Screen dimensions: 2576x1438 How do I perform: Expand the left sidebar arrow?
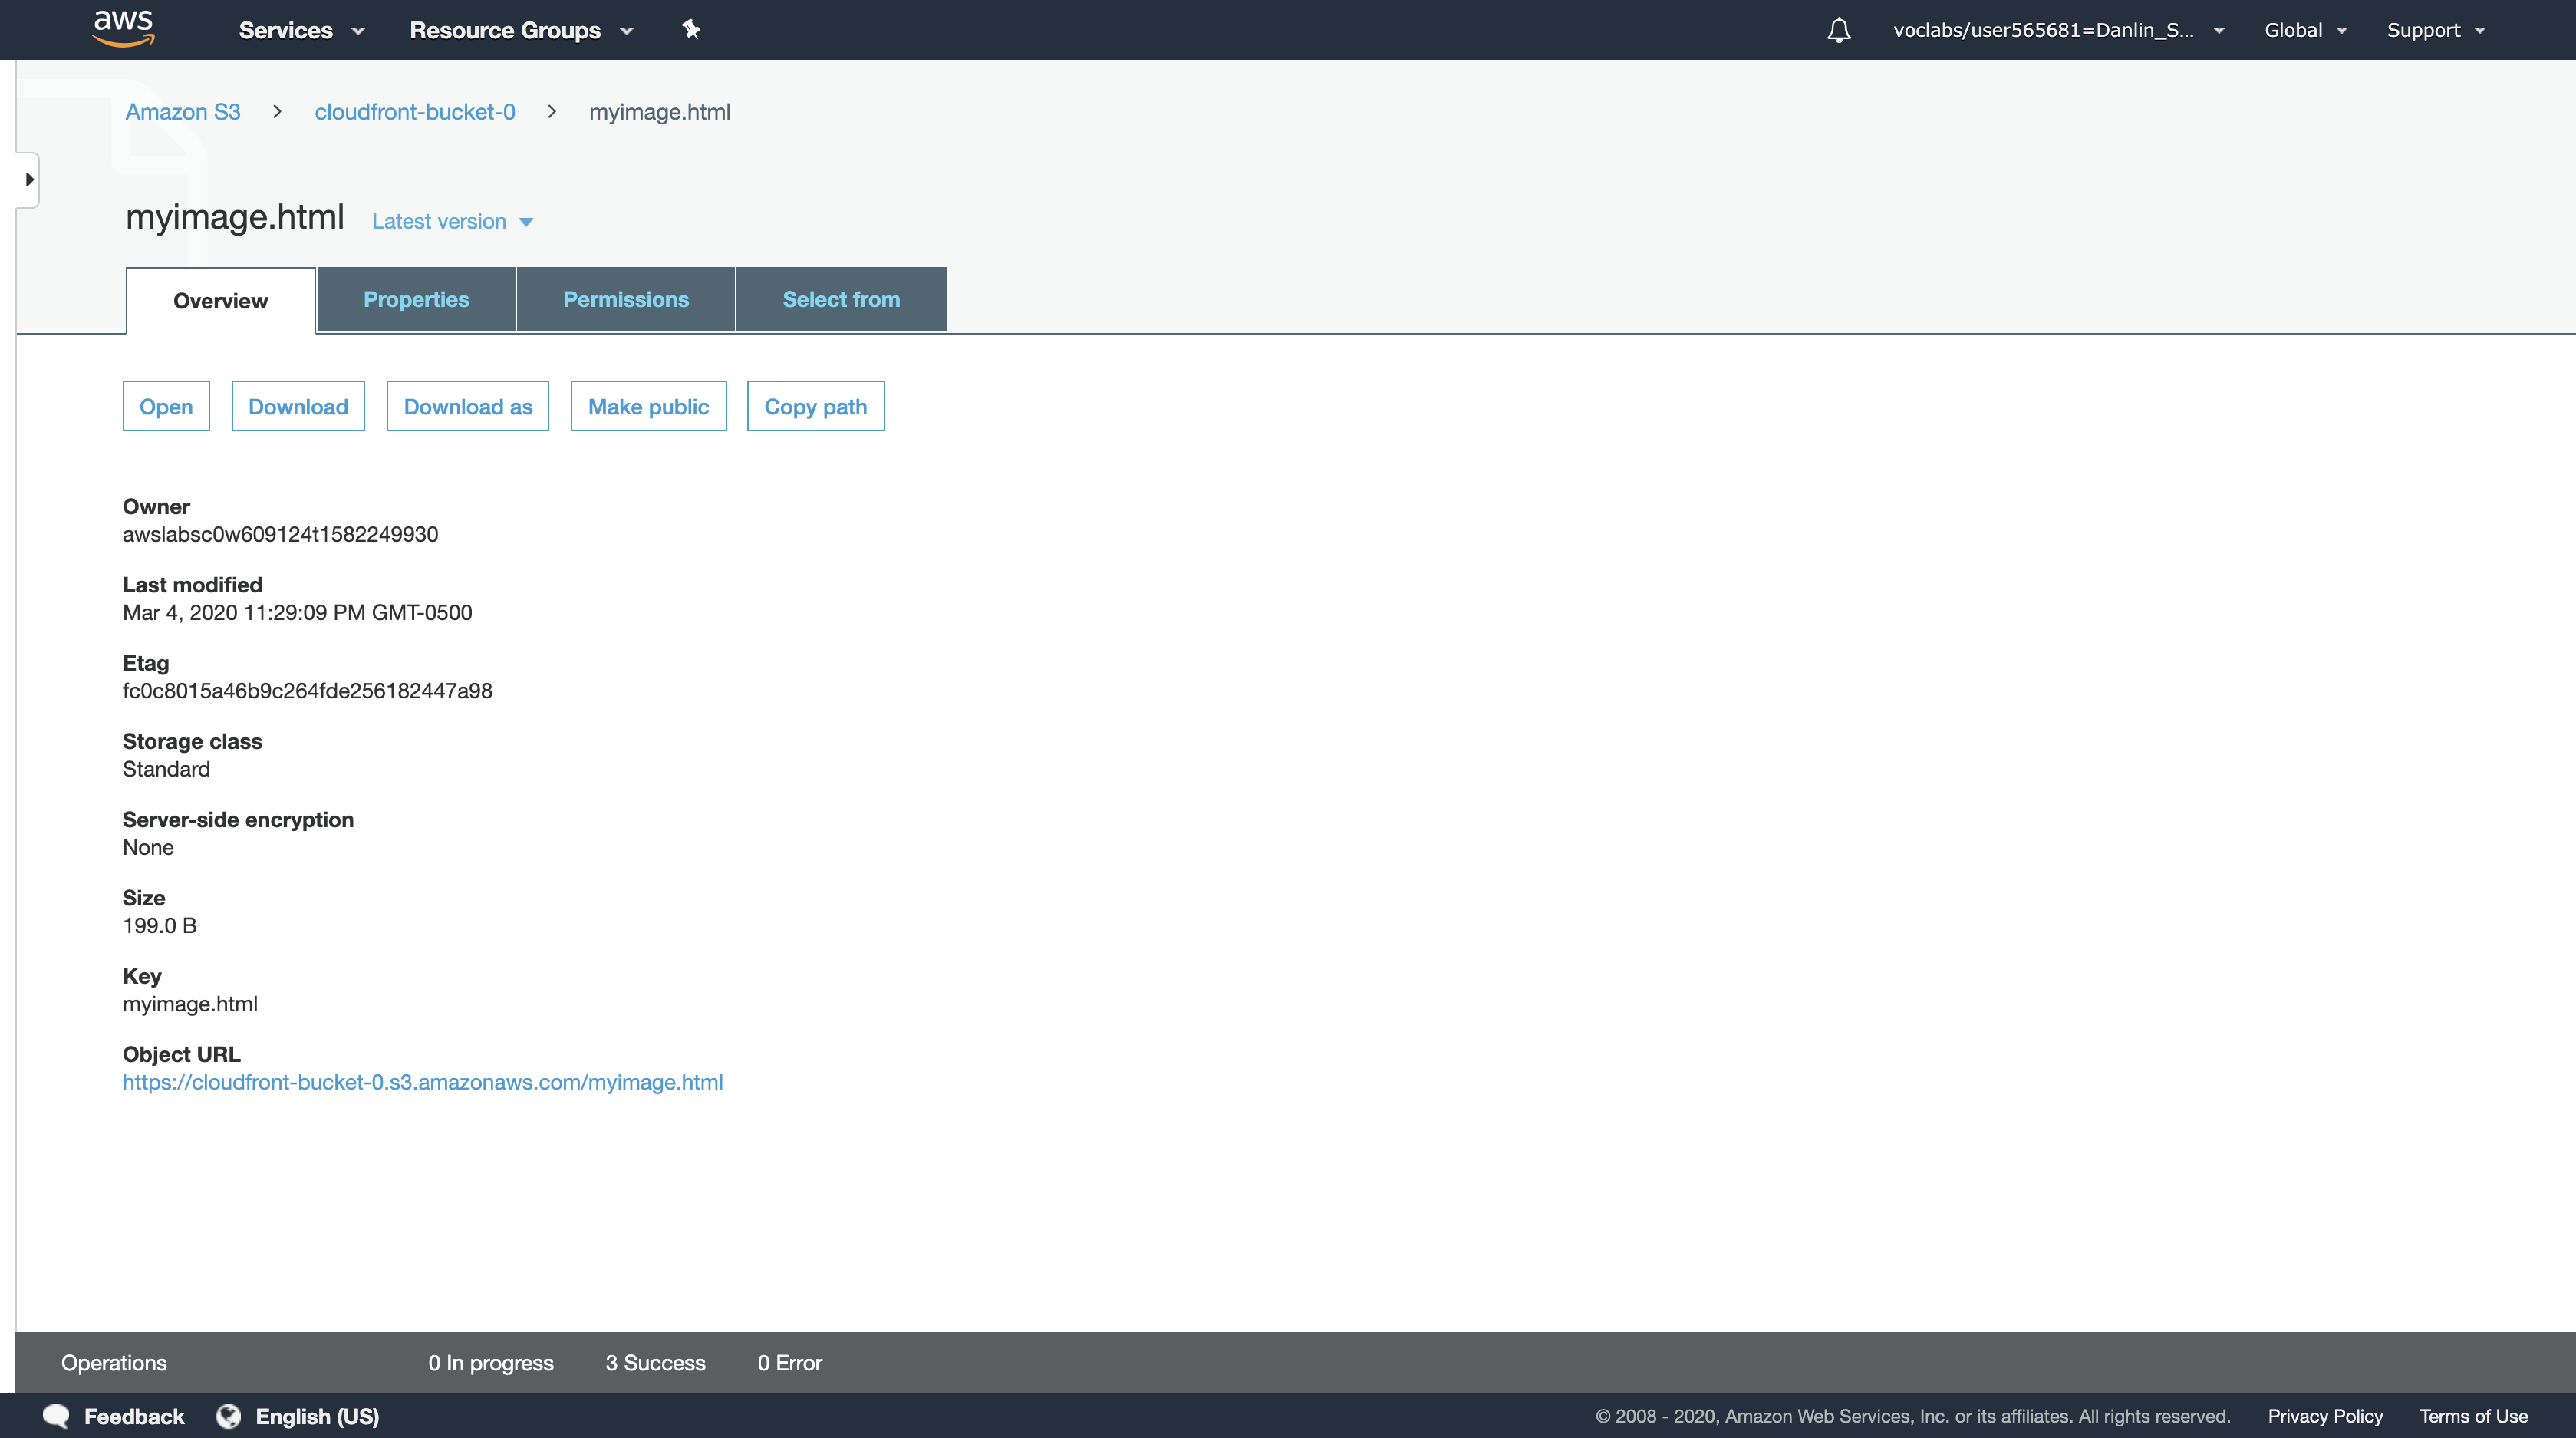pyautogui.click(x=29, y=180)
